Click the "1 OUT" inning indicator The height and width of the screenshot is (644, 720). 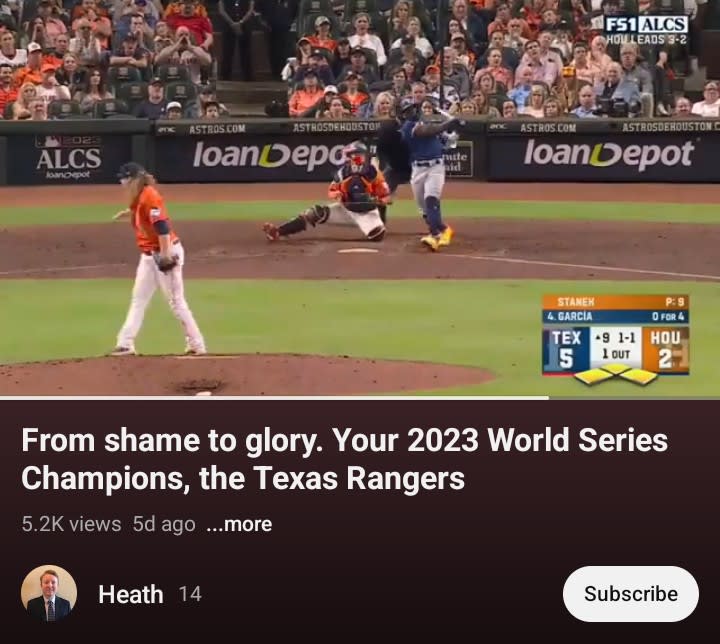coord(616,354)
